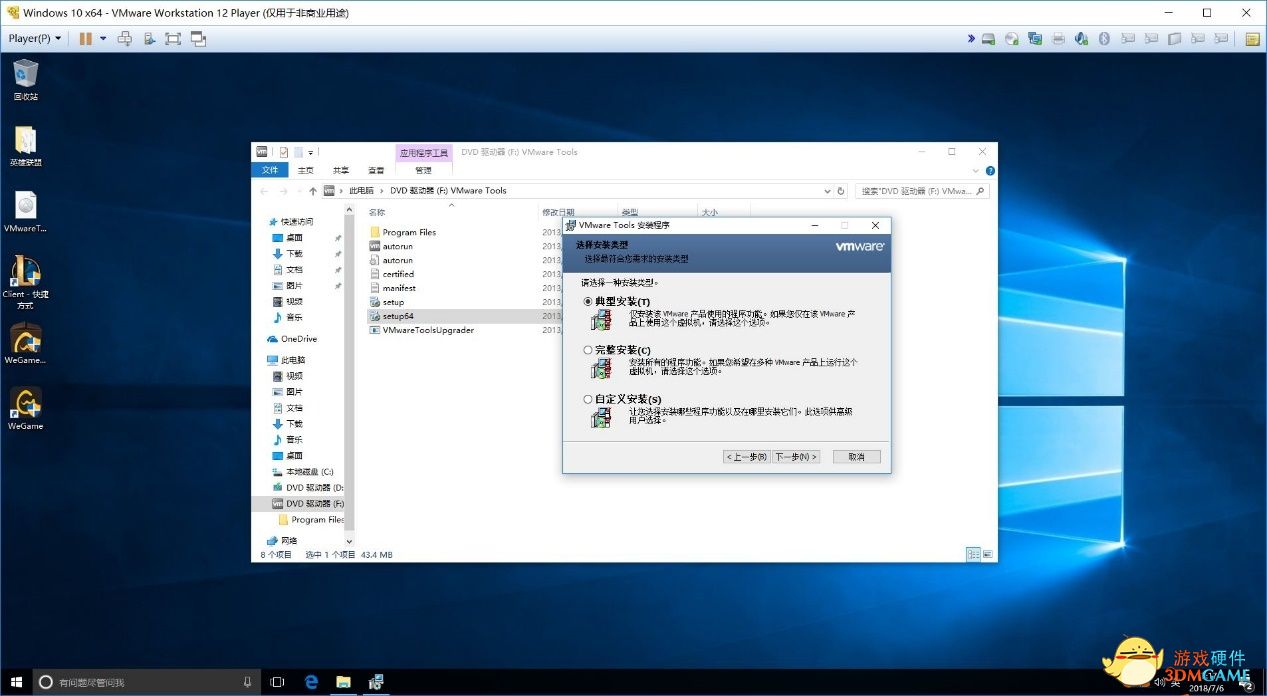1267x696 pixels.
Task: Select the VMwareT... disc desktop icon
Action: (26, 212)
